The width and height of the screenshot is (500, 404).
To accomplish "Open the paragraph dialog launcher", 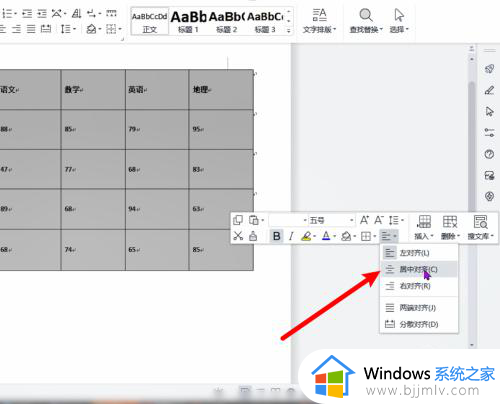I will (x=122, y=39).
